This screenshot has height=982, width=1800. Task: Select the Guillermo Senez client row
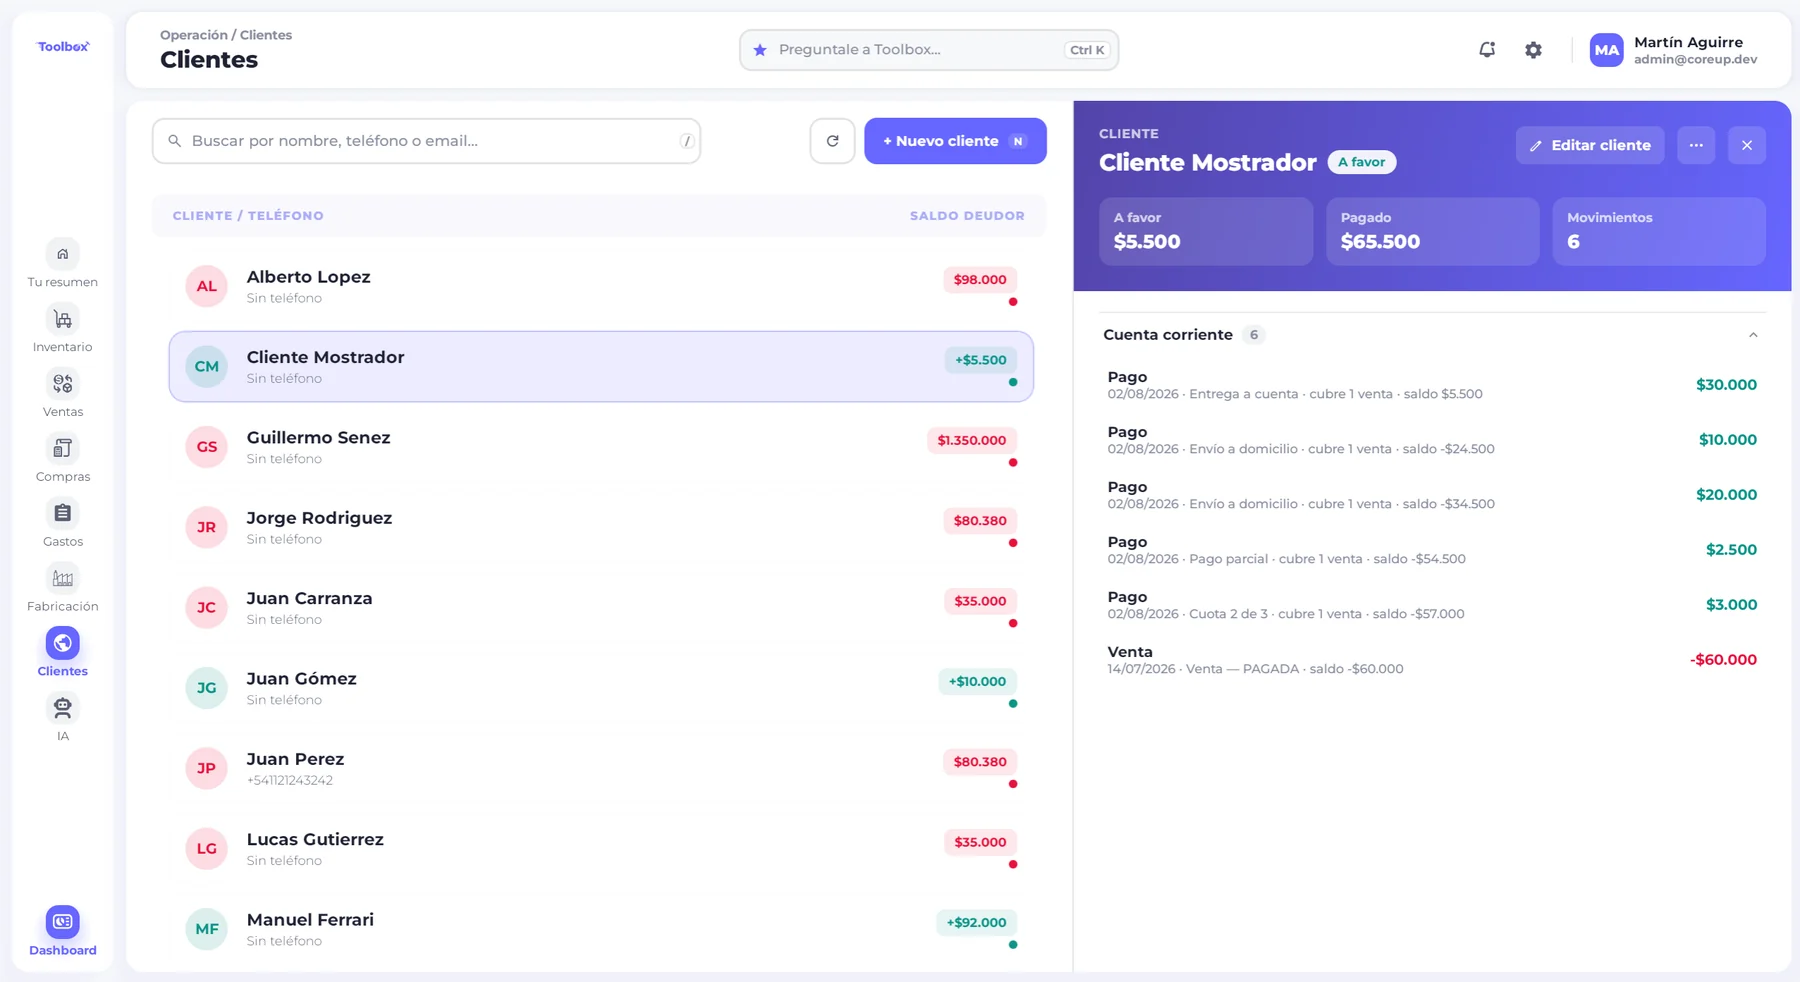[601, 447]
